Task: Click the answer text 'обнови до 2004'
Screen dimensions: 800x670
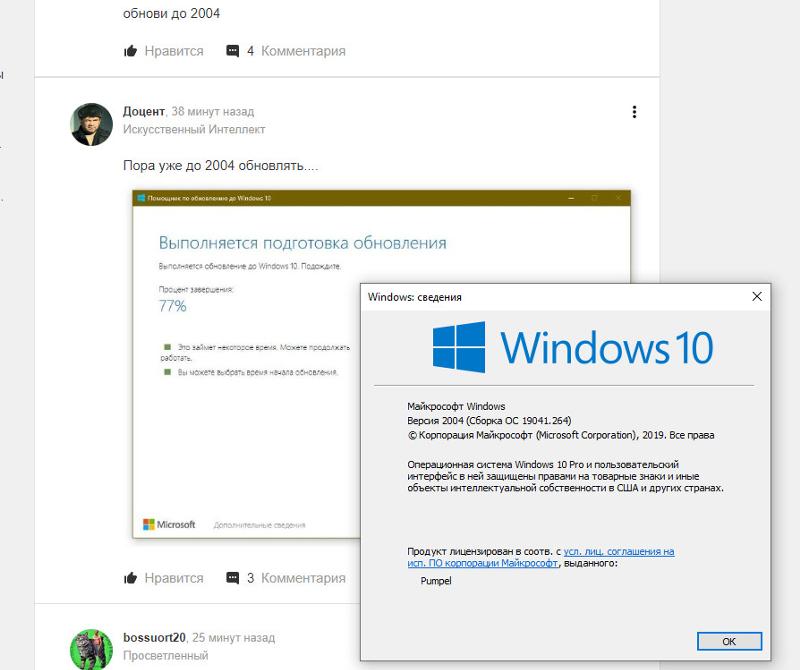Action: (171, 13)
